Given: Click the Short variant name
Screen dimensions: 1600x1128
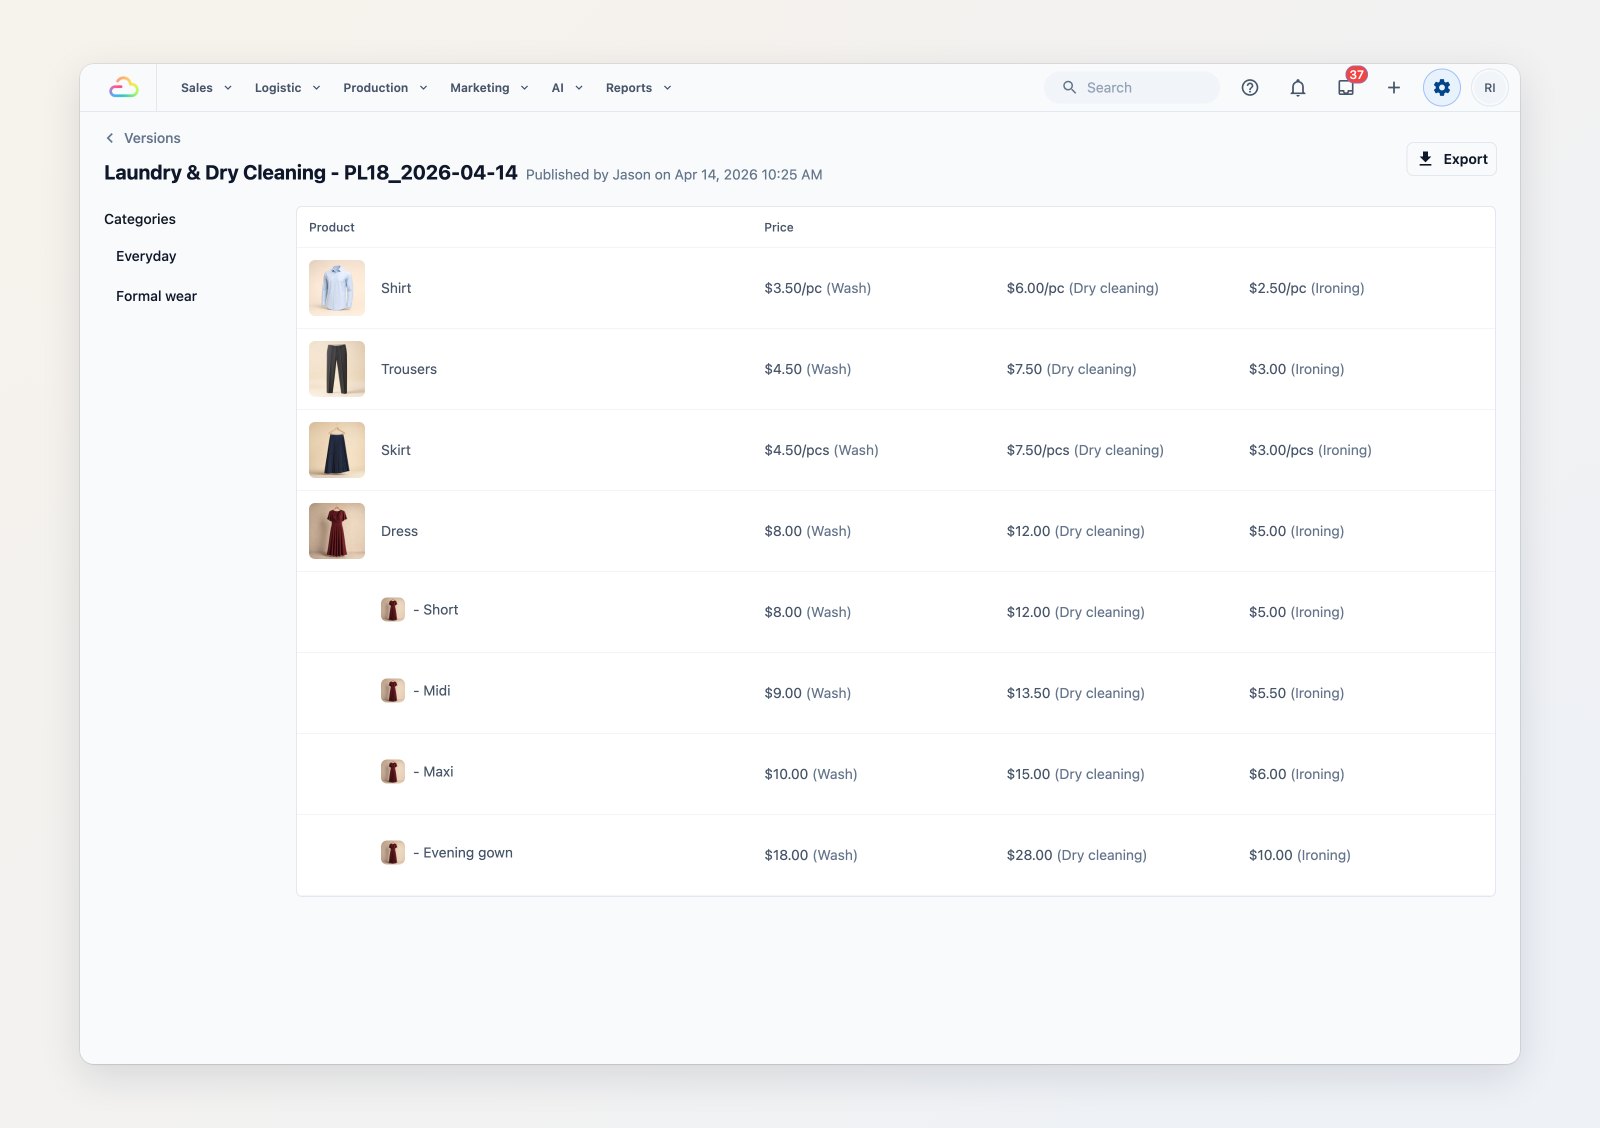Looking at the screenshot, I should 436,610.
